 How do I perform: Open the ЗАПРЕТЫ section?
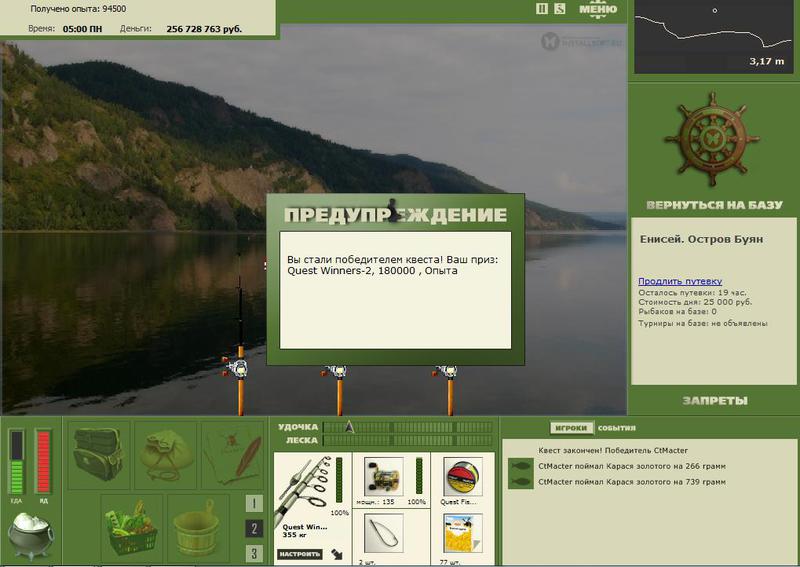click(x=715, y=401)
